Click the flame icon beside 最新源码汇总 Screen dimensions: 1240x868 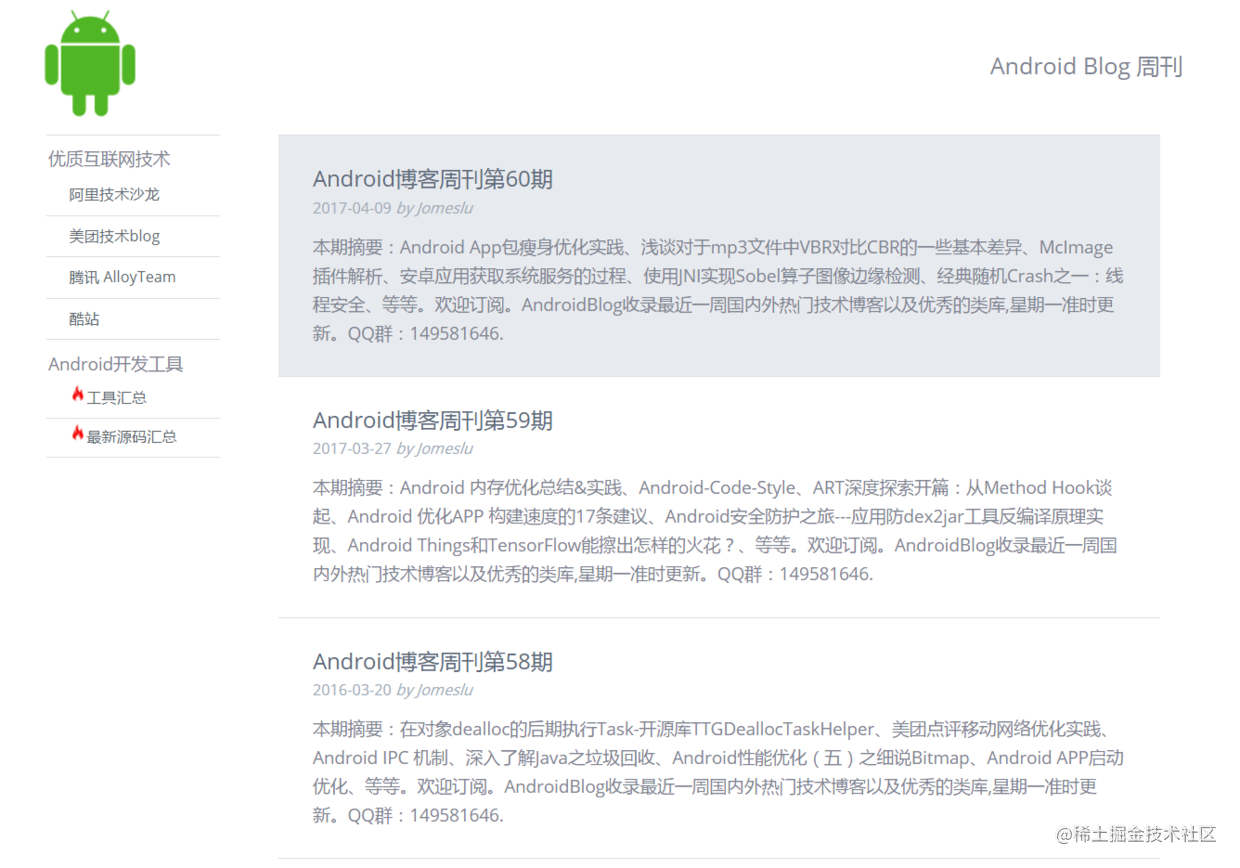pos(77,433)
